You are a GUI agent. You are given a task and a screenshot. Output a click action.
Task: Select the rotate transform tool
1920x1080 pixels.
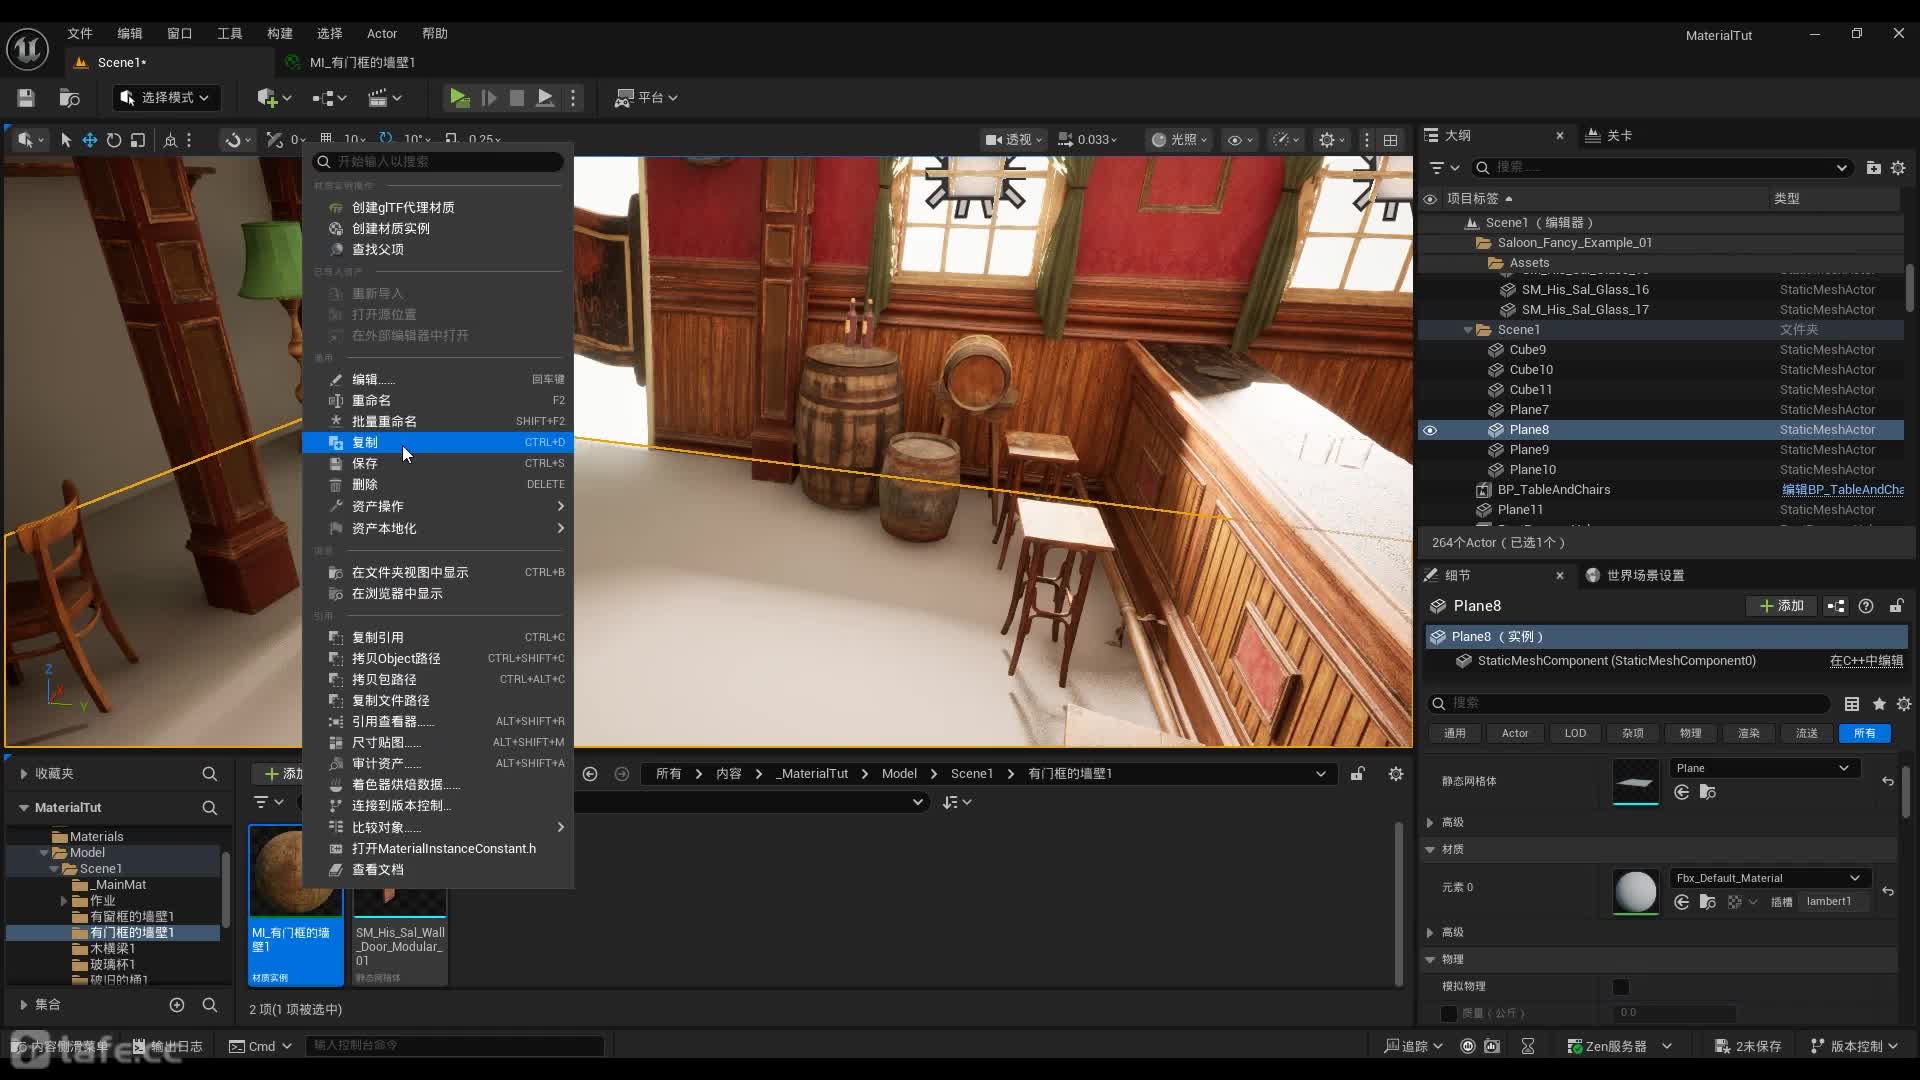coord(114,140)
